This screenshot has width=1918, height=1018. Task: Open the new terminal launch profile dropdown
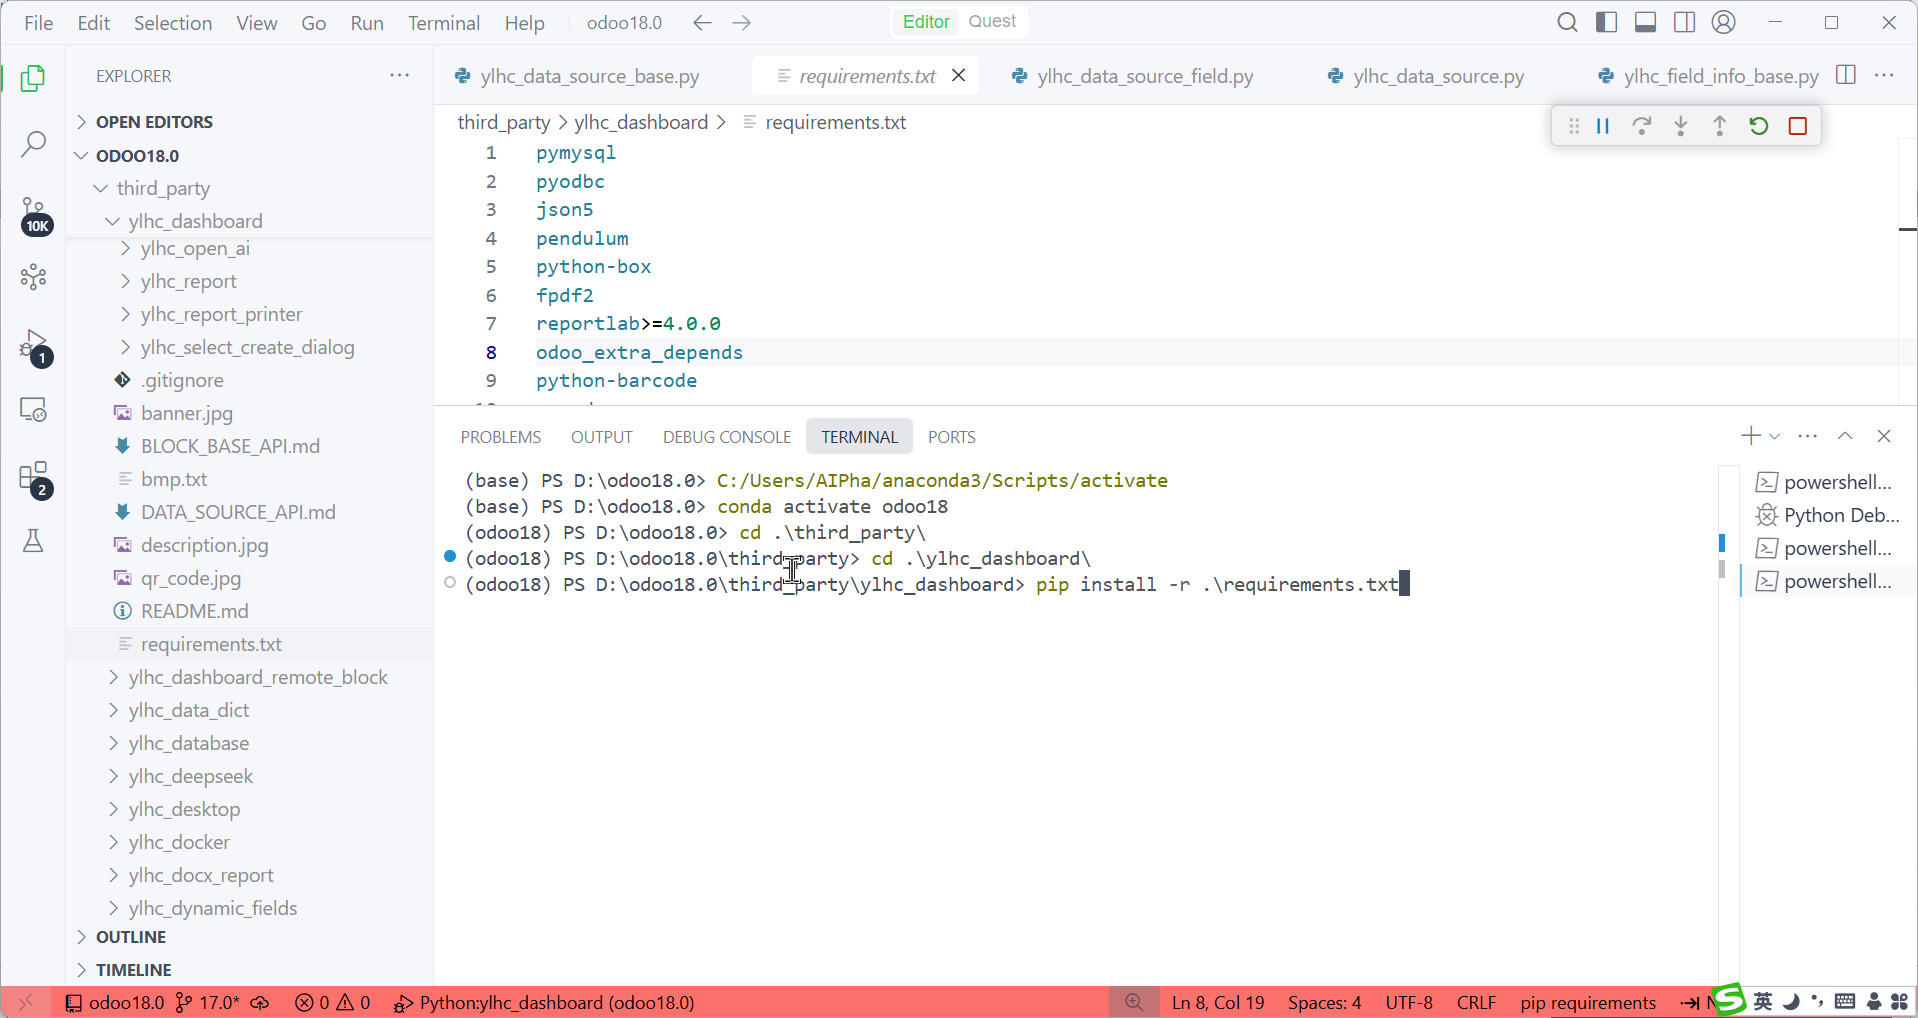pos(1775,436)
